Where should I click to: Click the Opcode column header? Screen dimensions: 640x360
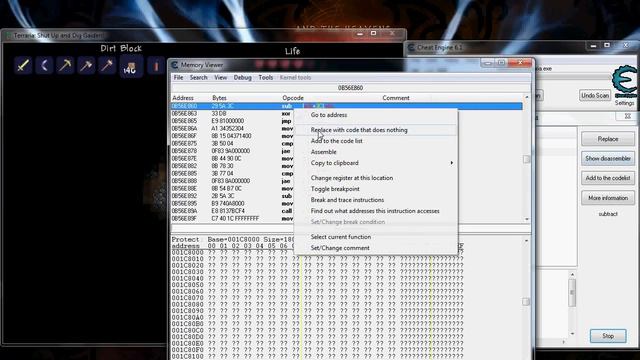pos(293,98)
